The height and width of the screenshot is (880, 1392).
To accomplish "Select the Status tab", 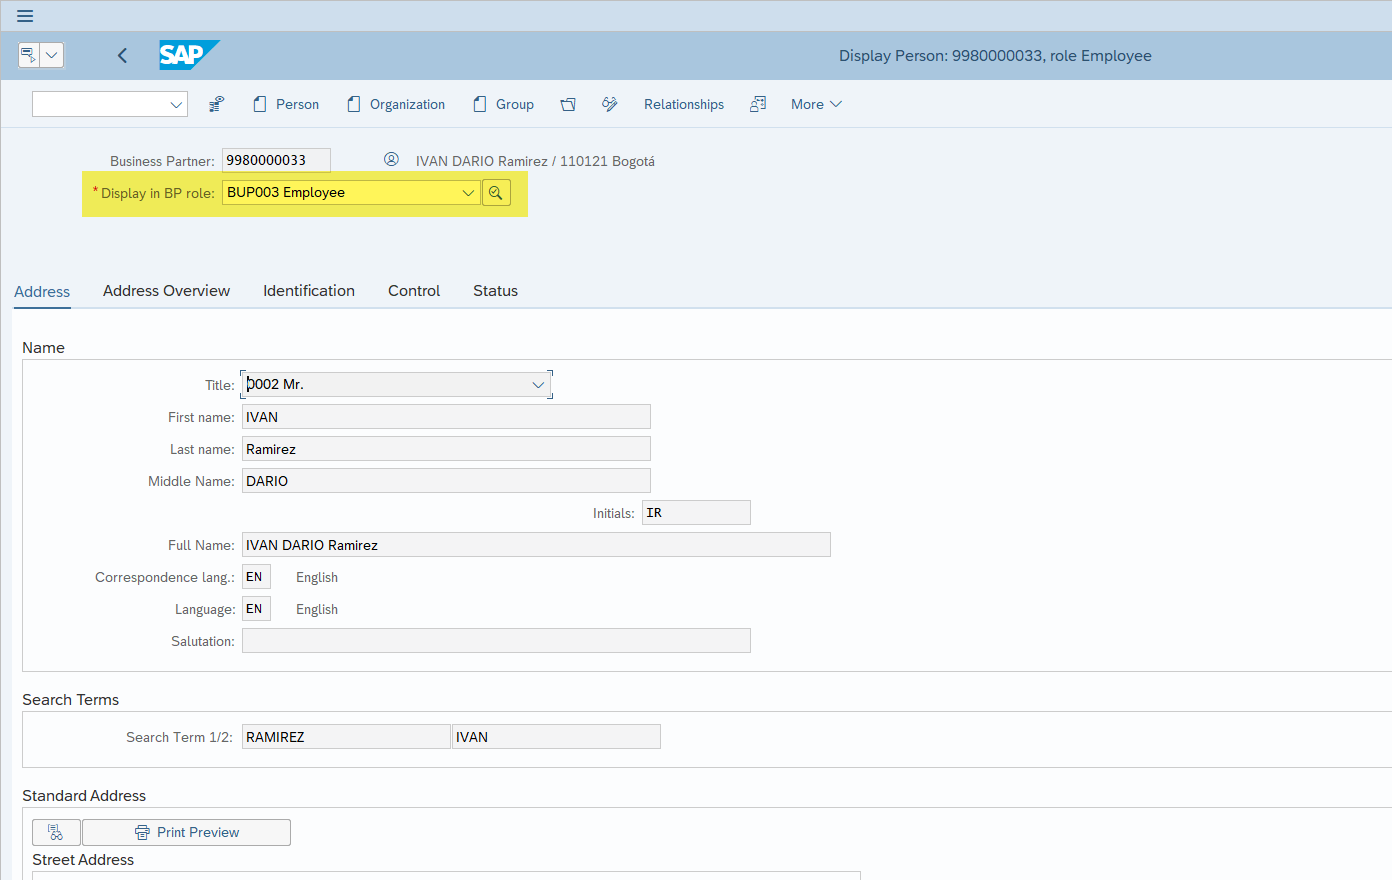I will click(x=495, y=291).
